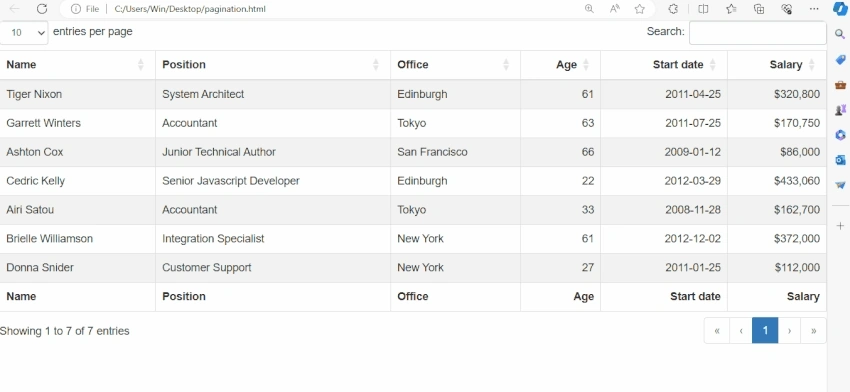Select page 1 pagination button

[x=765, y=331]
